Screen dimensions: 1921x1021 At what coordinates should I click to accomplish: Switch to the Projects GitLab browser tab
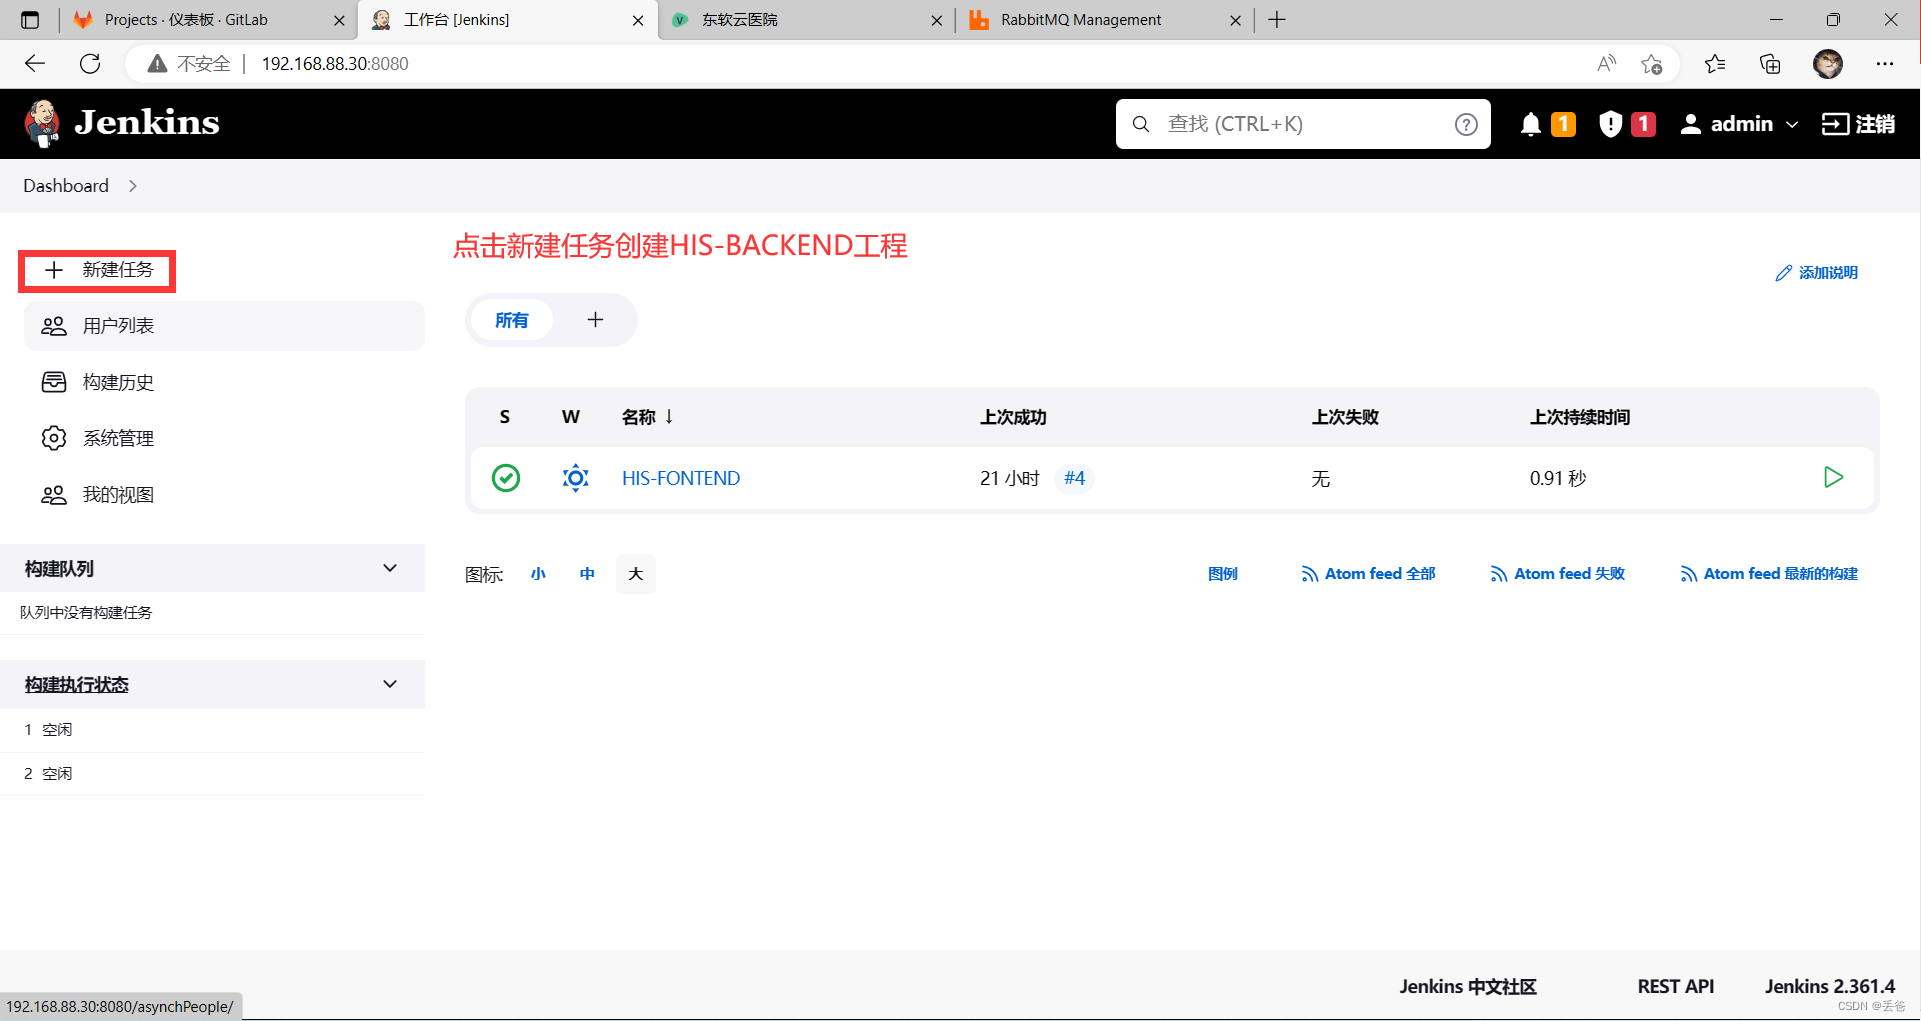pyautogui.click(x=210, y=20)
